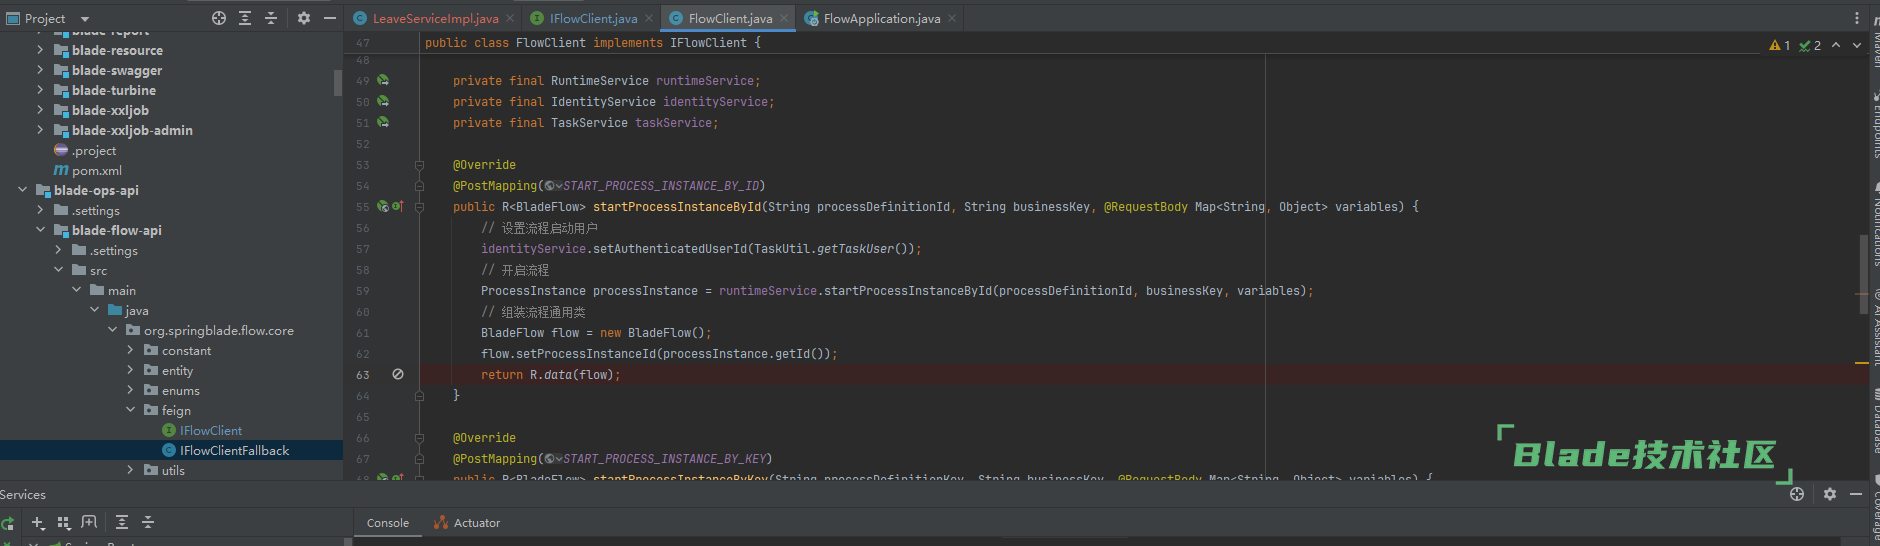
Task: Open Project panel settings gear
Action: [x=304, y=18]
